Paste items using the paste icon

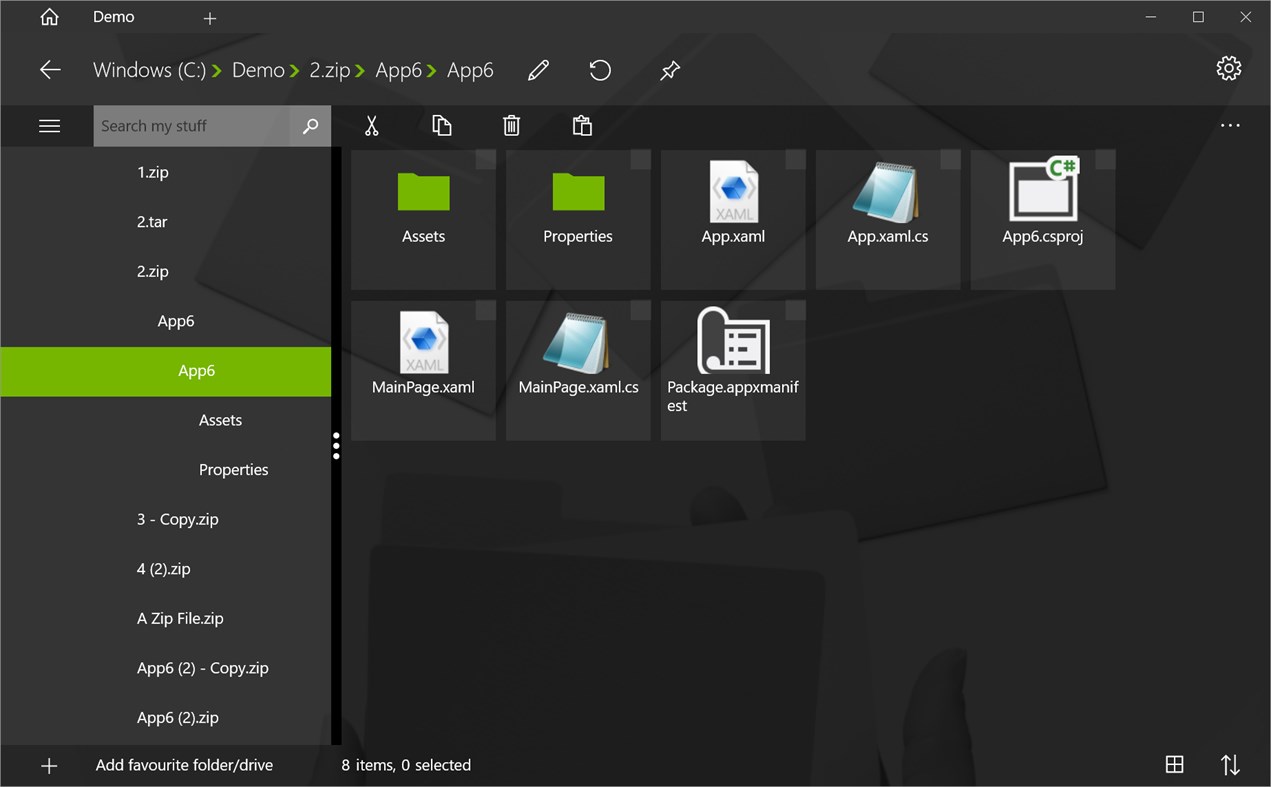tap(581, 125)
